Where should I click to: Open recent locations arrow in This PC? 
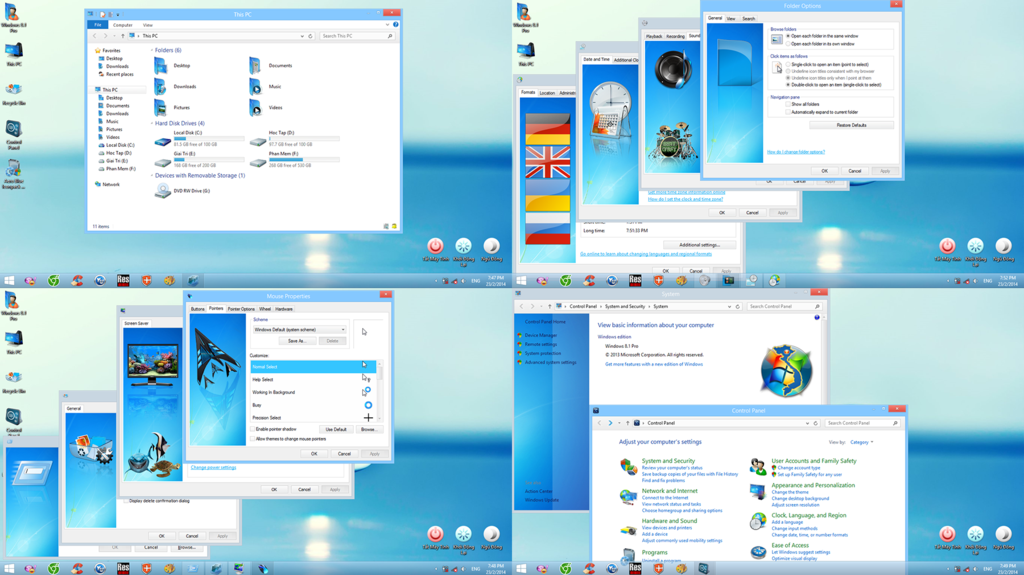click(x=114, y=36)
